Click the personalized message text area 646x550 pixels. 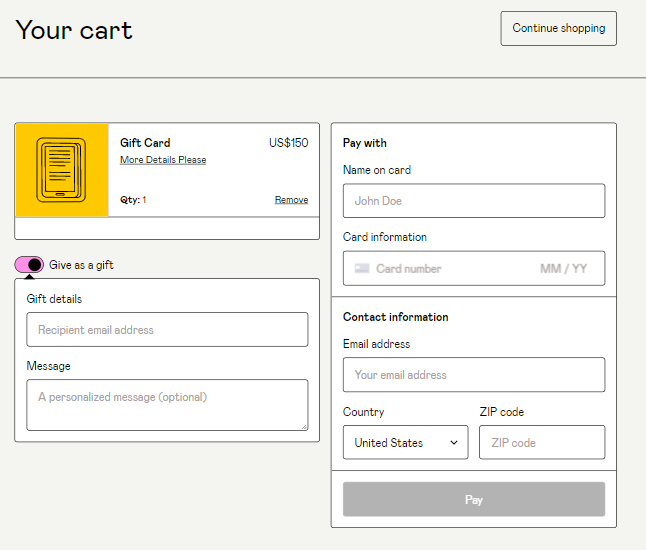point(167,404)
